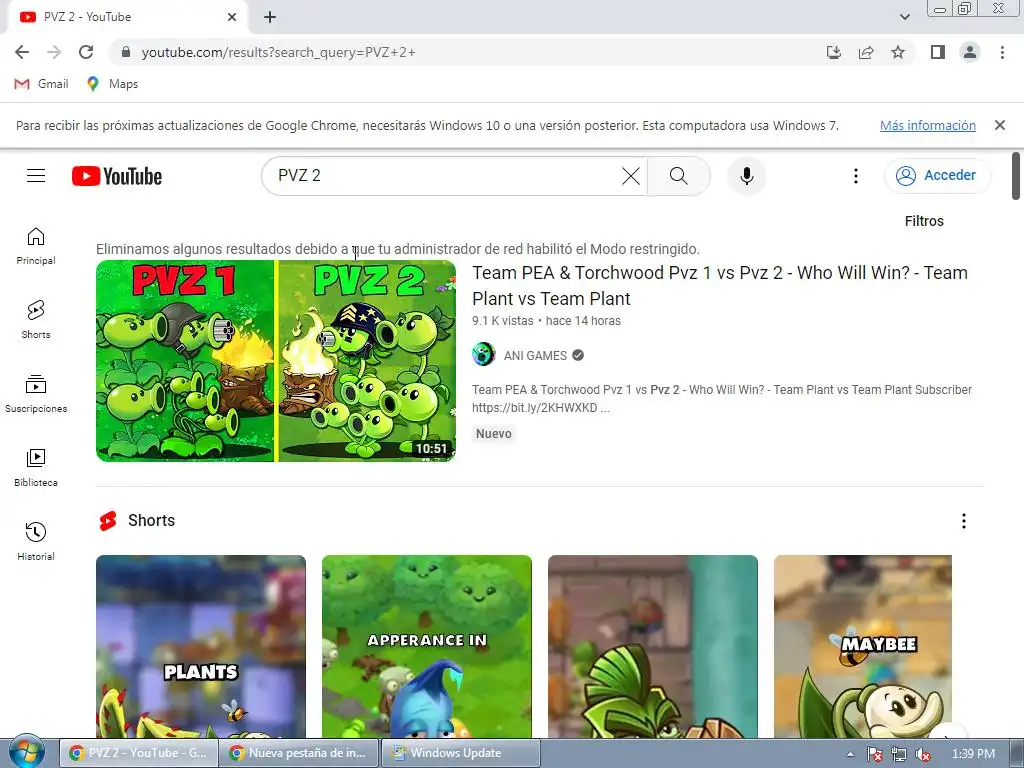This screenshot has height=768, width=1024.
Task: View site lock security info
Action: coord(126,52)
